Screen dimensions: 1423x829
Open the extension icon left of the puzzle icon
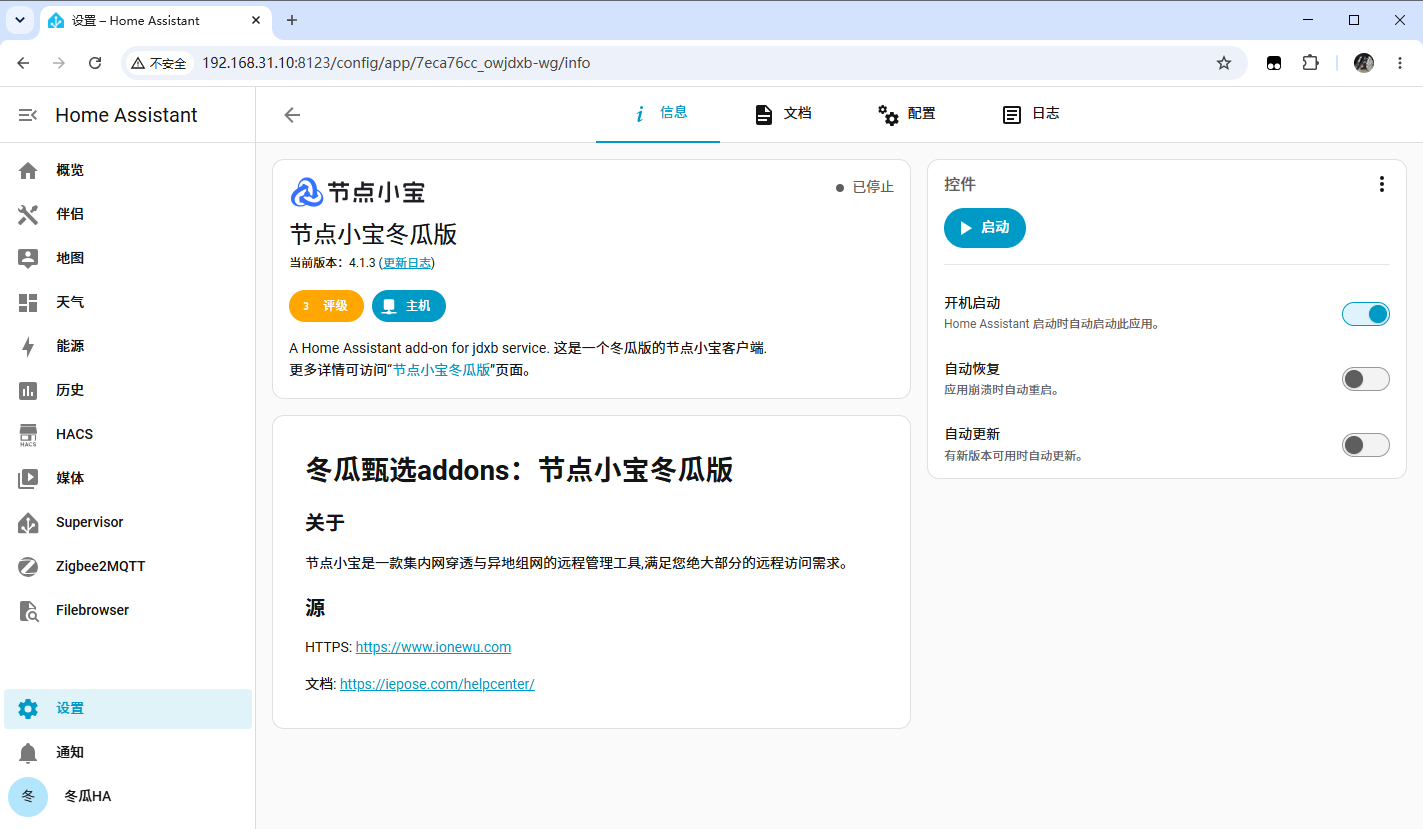tap(1274, 63)
